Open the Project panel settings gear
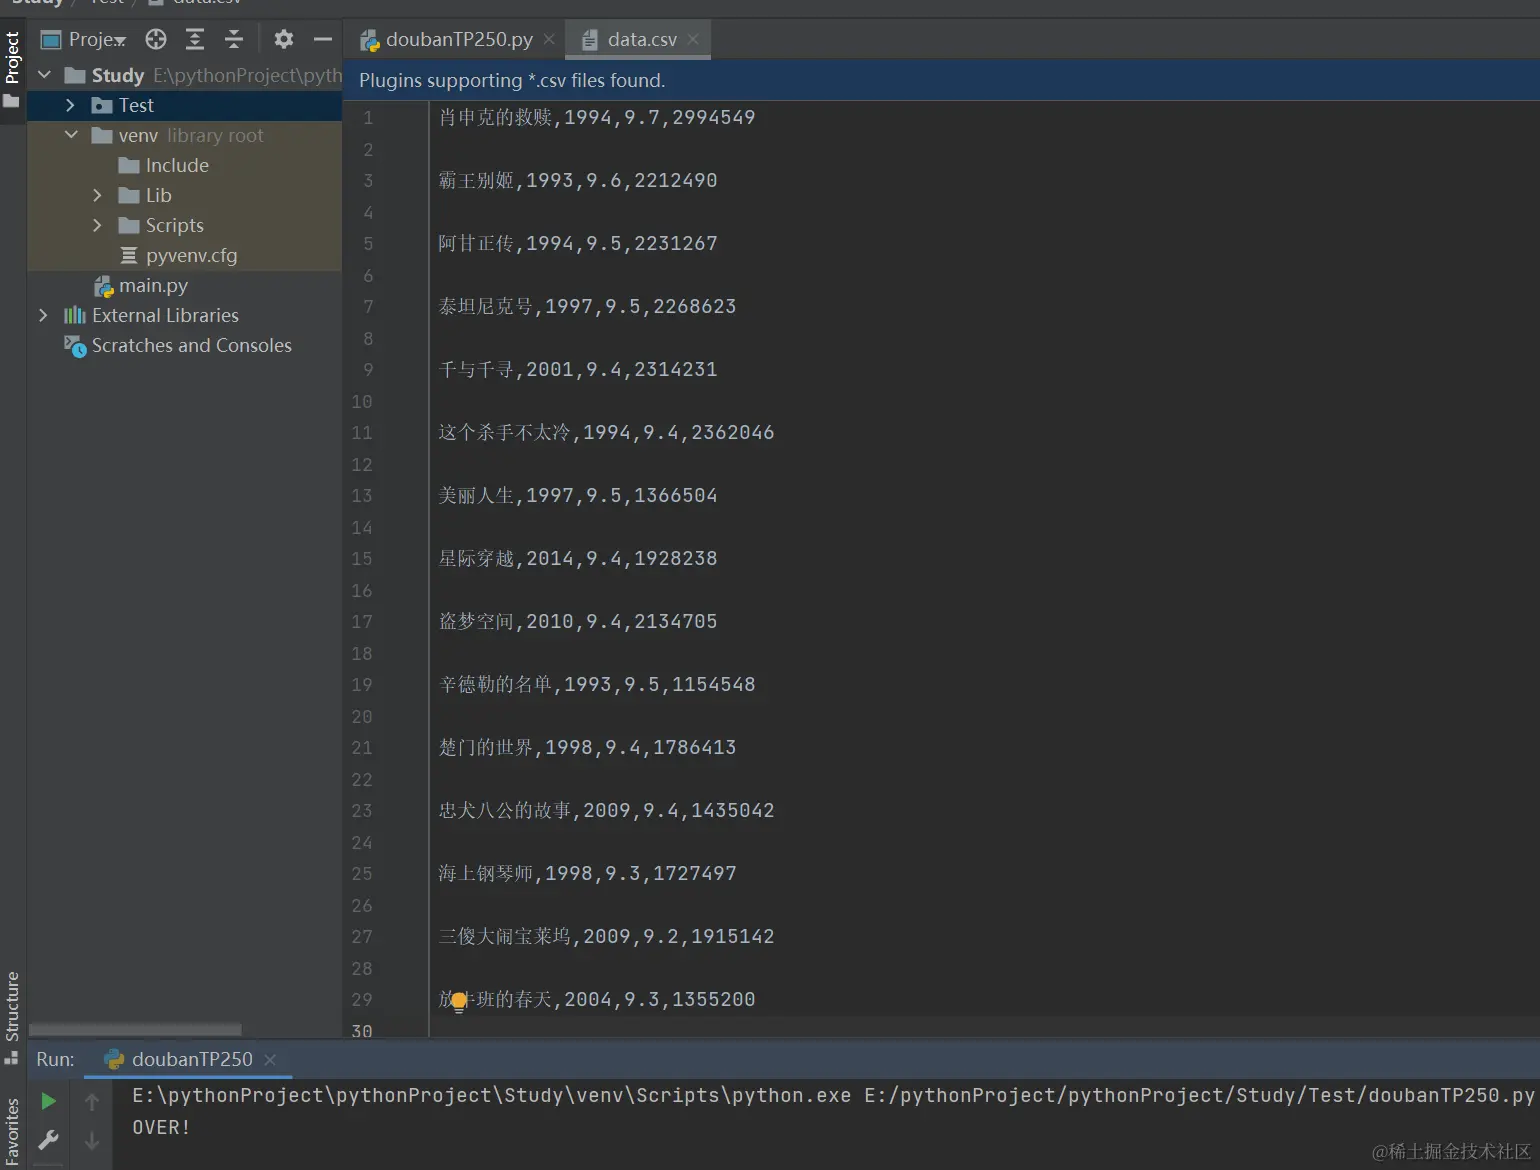This screenshot has width=1540, height=1170. pyautogui.click(x=284, y=39)
